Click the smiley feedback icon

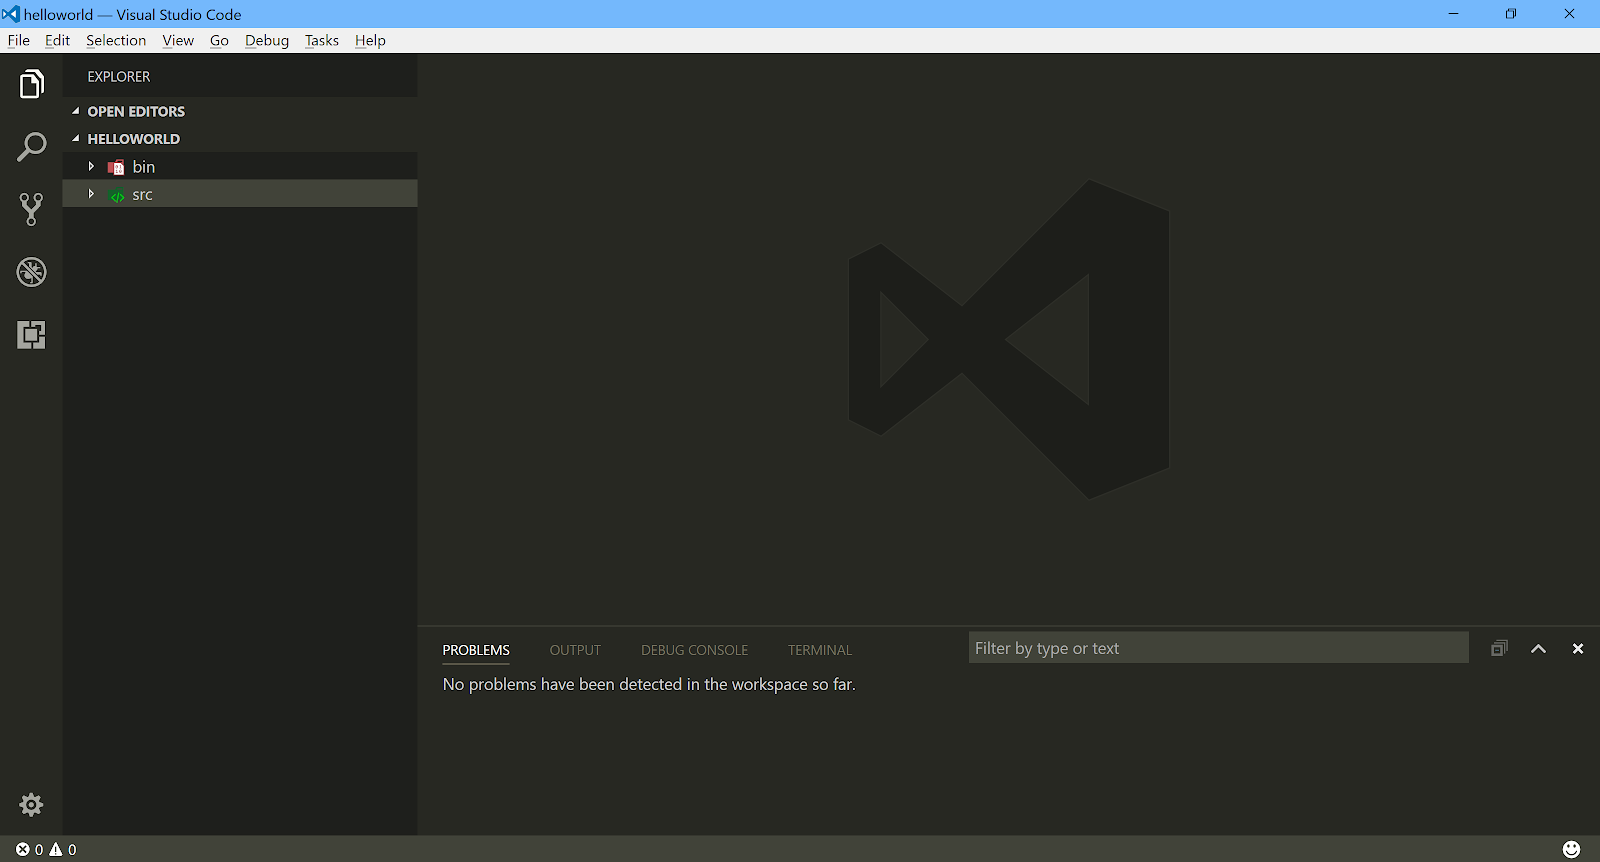(1571, 849)
